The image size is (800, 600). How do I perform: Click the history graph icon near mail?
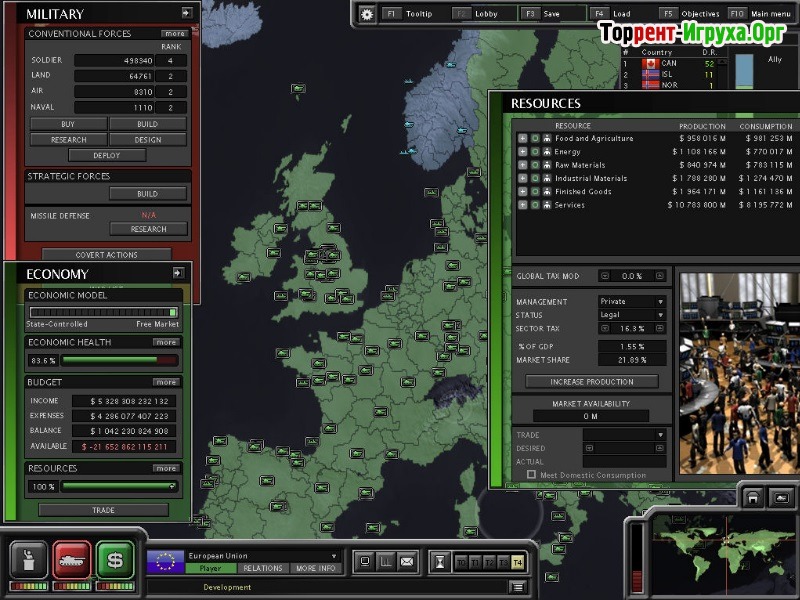coord(386,561)
